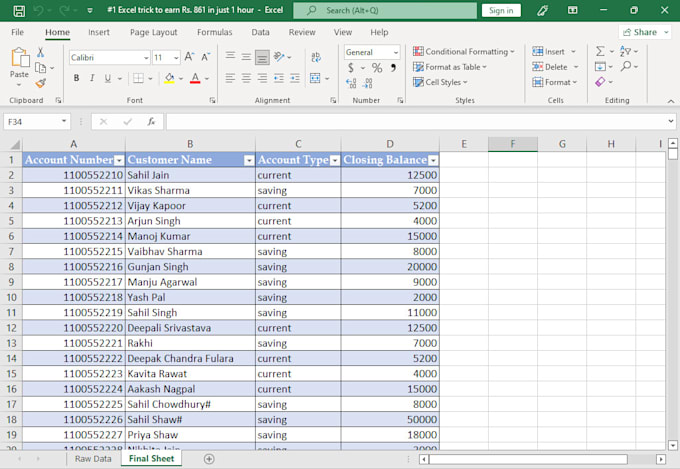Click the Decrease Indent icon
Screen dimensions: 680x469
coord(279,78)
